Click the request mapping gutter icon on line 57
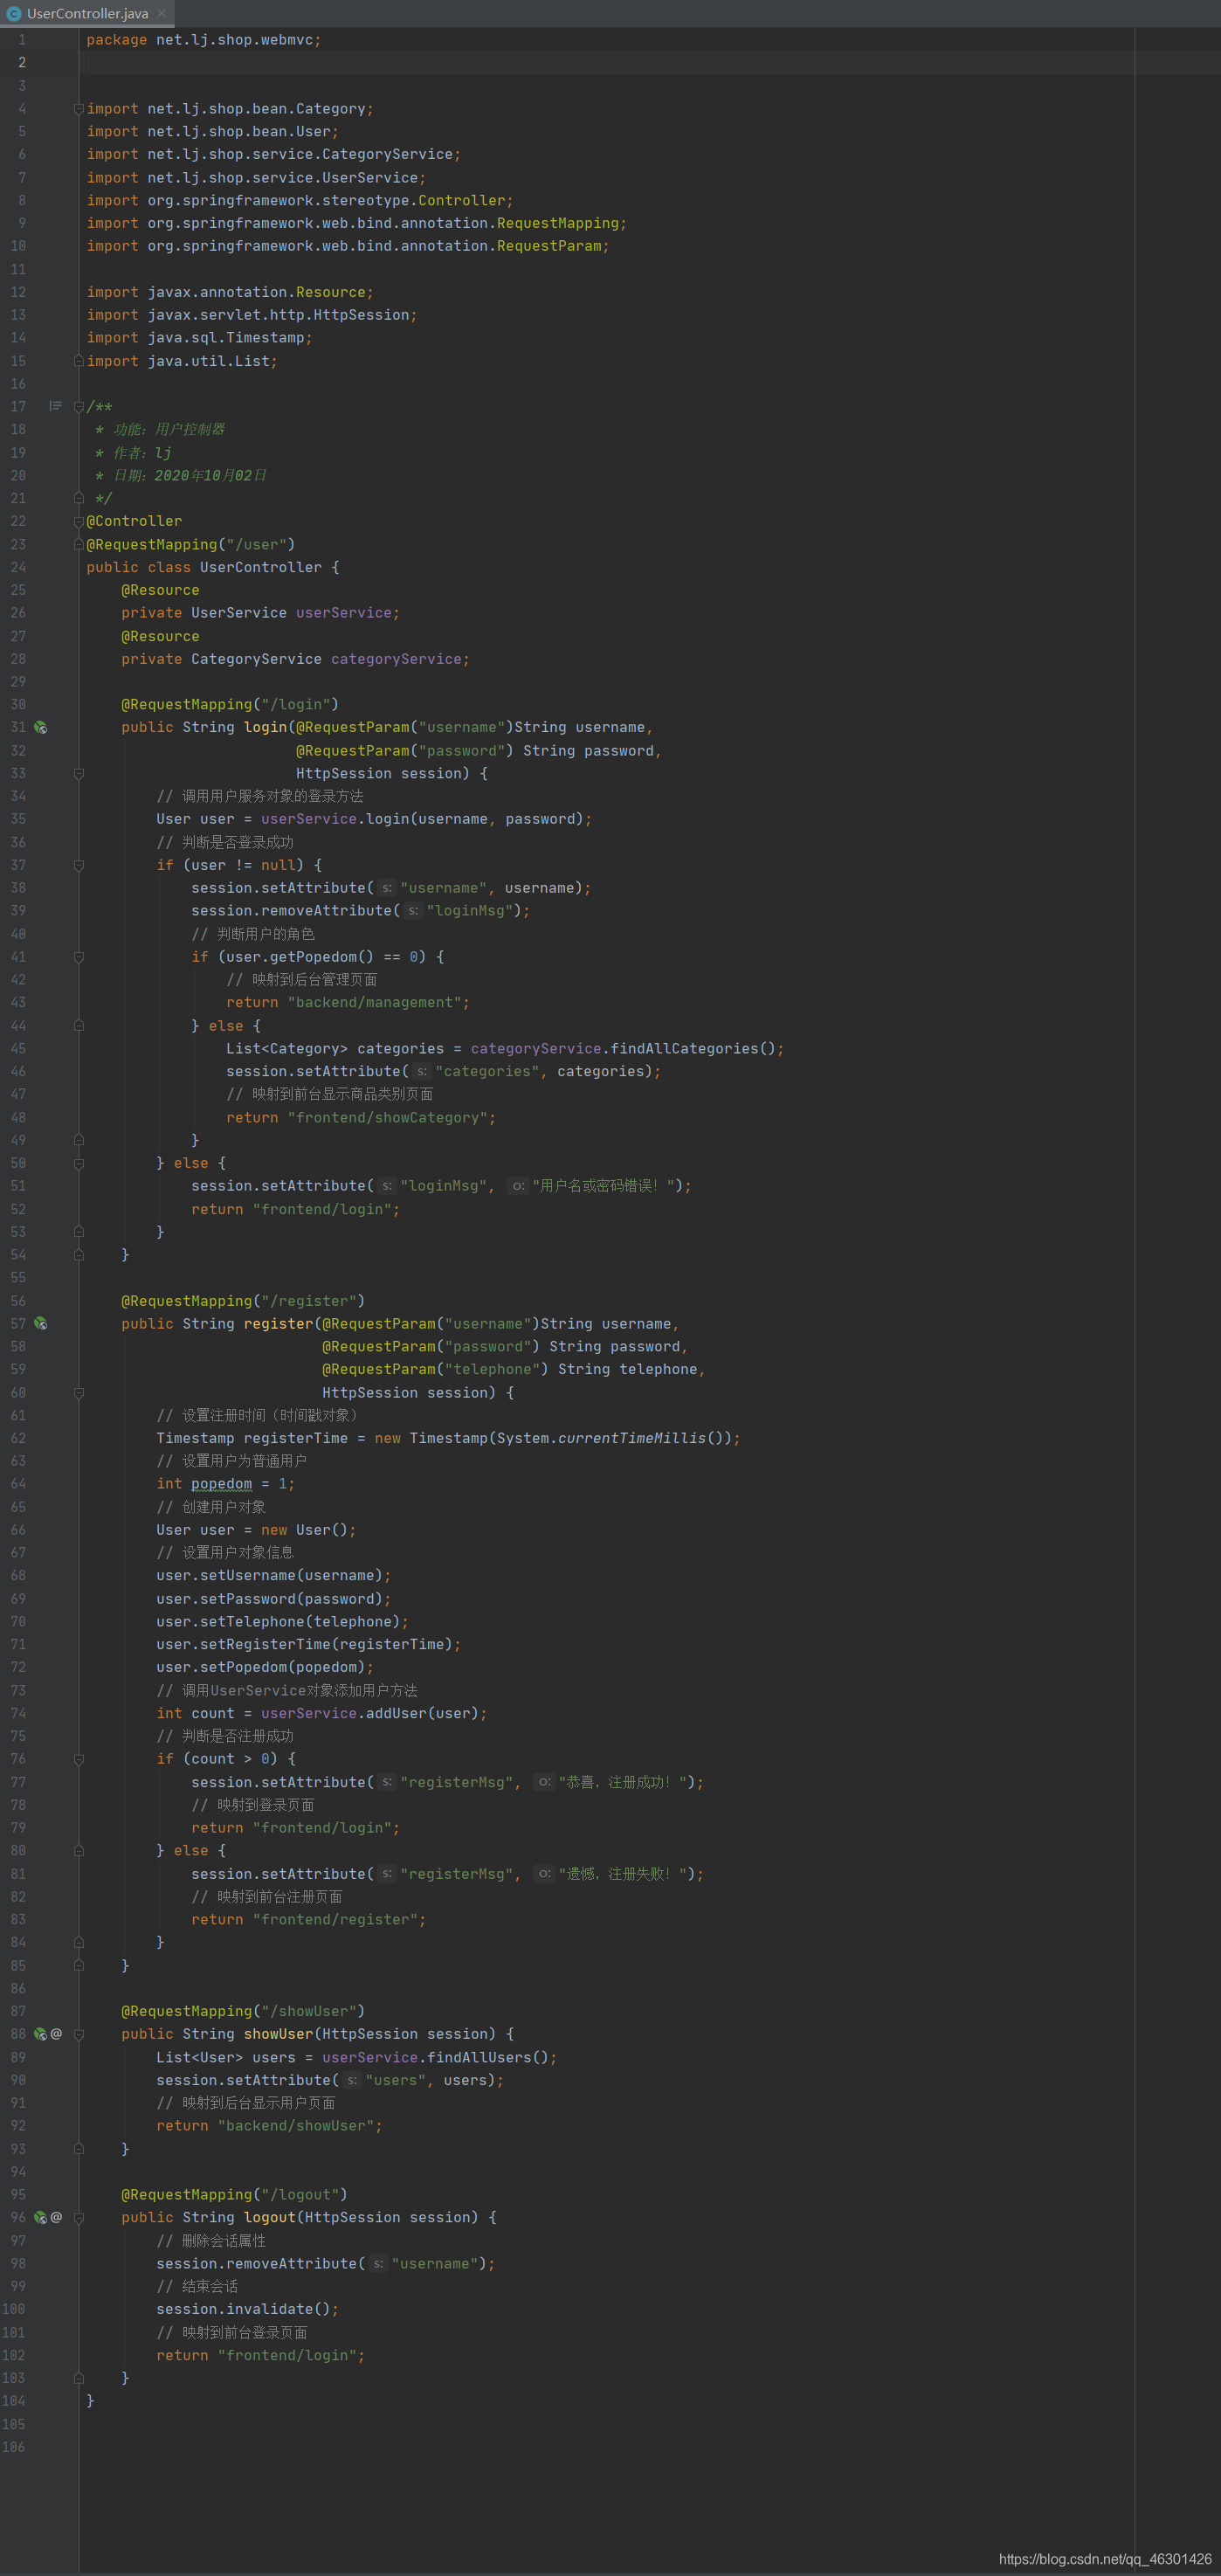The image size is (1221, 2576). 41,1323
